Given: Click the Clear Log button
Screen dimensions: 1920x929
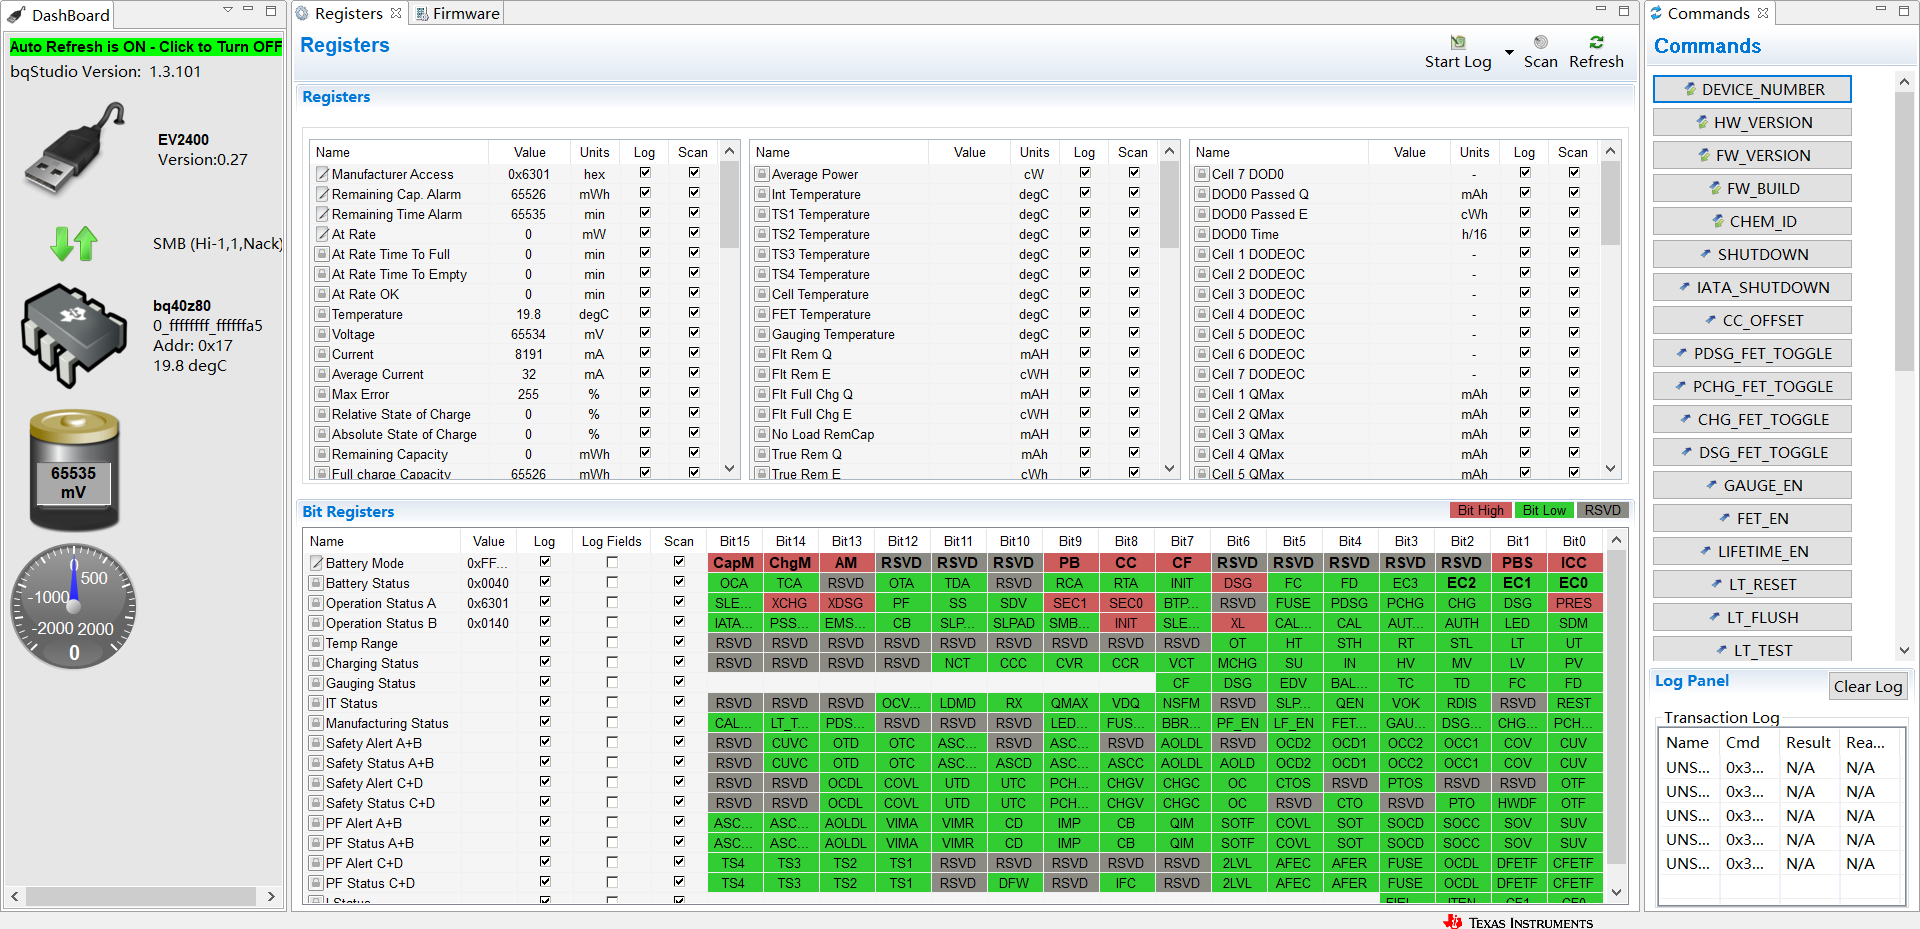Looking at the screenshot, I should (1868, 686).
